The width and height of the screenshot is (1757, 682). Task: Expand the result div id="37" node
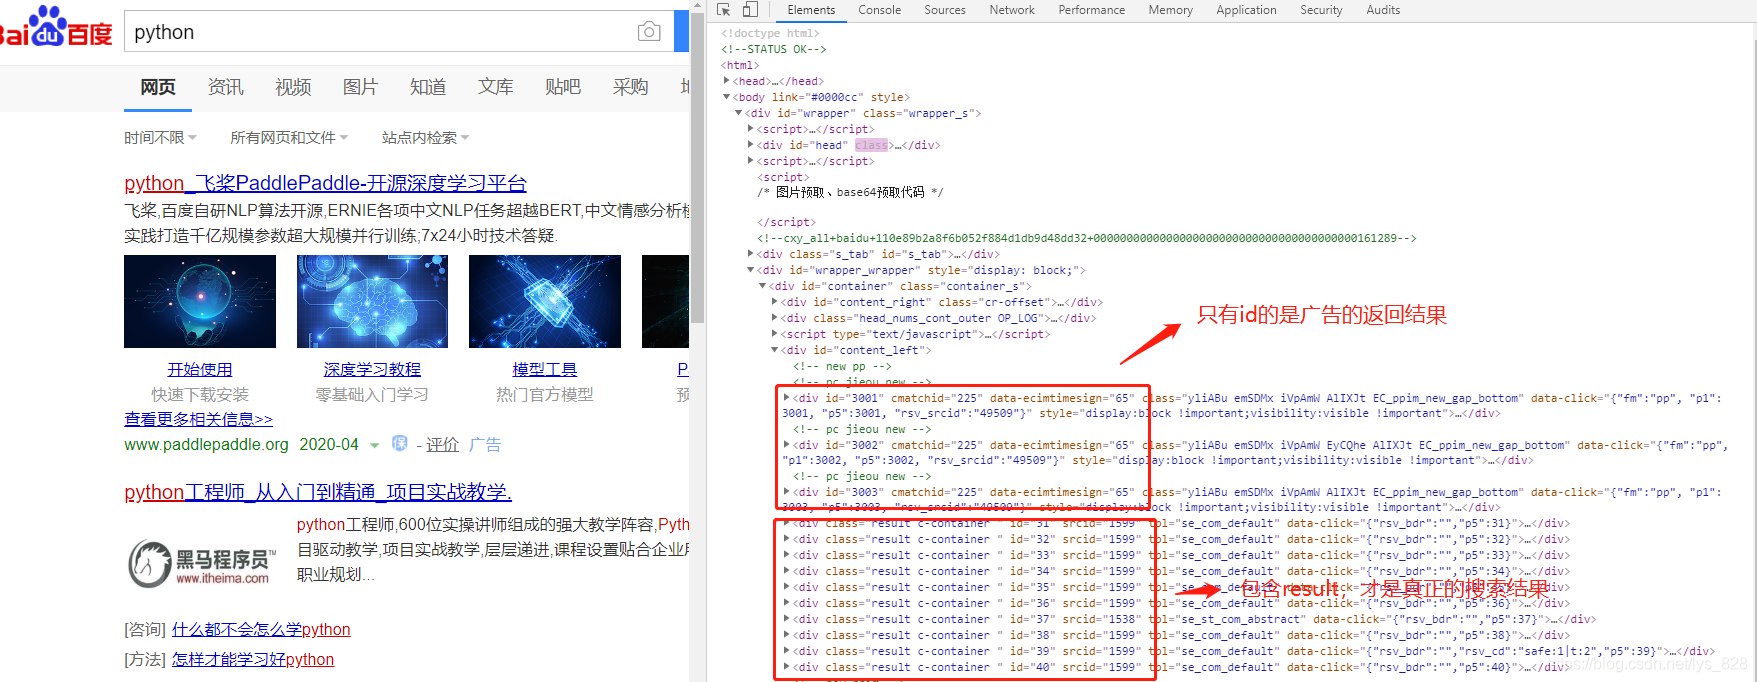[787, 619]
